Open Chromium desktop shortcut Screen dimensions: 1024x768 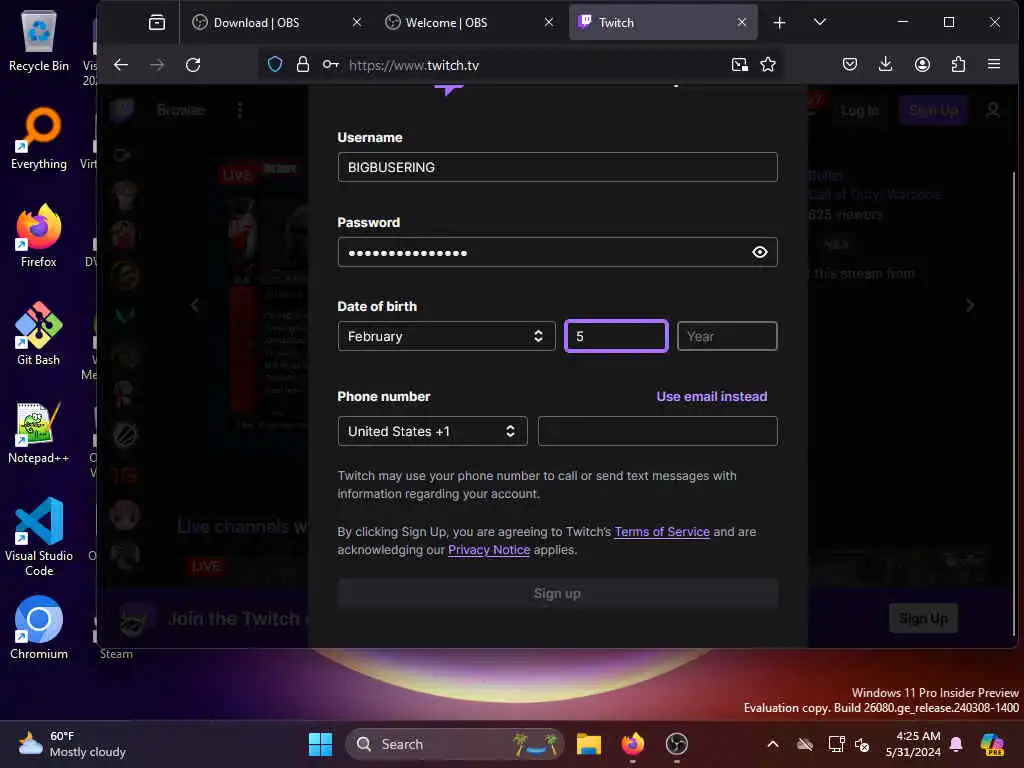point(39,628)
